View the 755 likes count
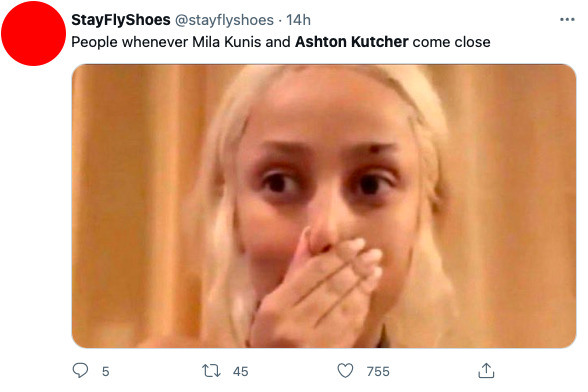The image size is (588, 392). [x=378, y=371]
